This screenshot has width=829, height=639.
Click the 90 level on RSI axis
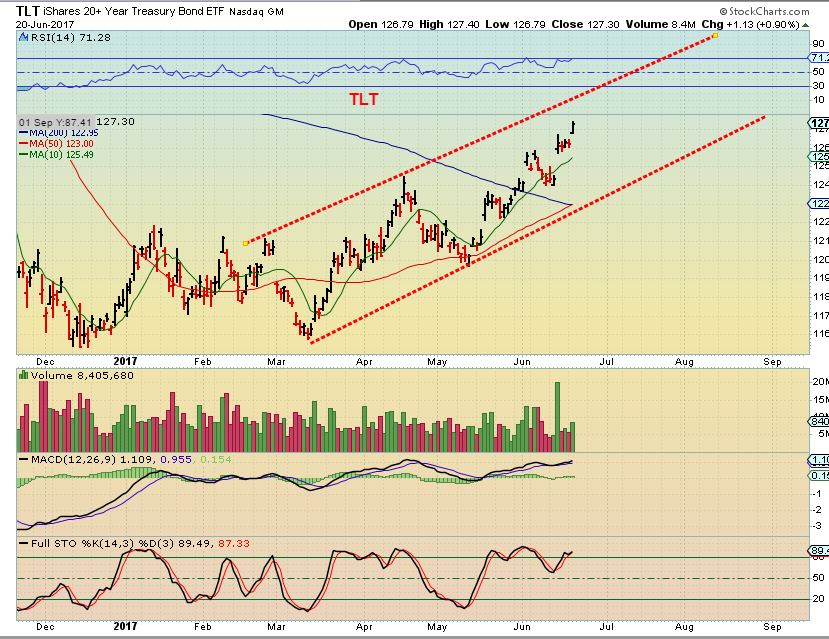click(818, 44)
